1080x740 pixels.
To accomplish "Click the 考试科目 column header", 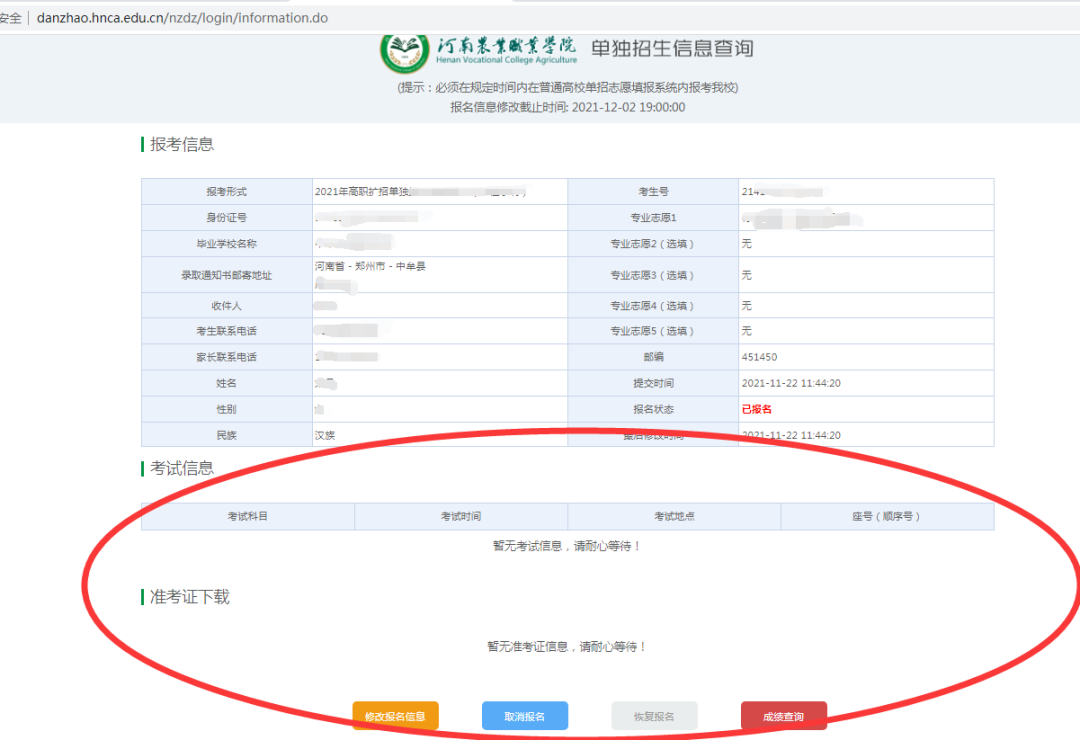I will 248,516.
